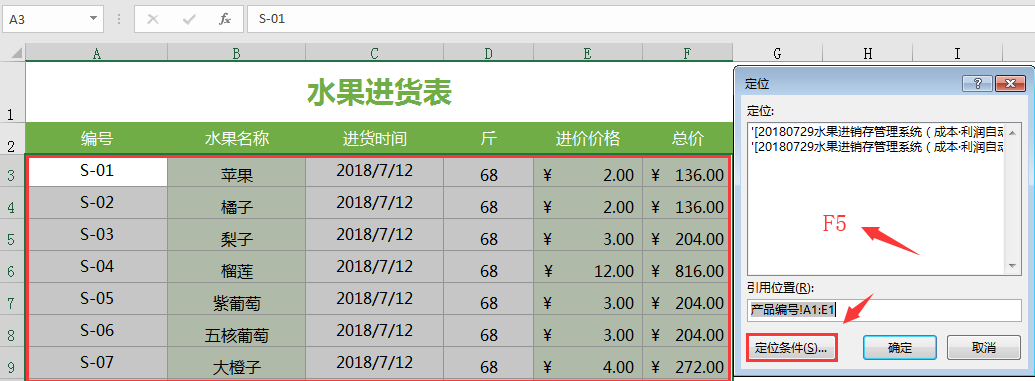Image resolution: width=1035 pixels, height=381 pixels.
Task: Select column I header
Action: (x=957, y=53)
